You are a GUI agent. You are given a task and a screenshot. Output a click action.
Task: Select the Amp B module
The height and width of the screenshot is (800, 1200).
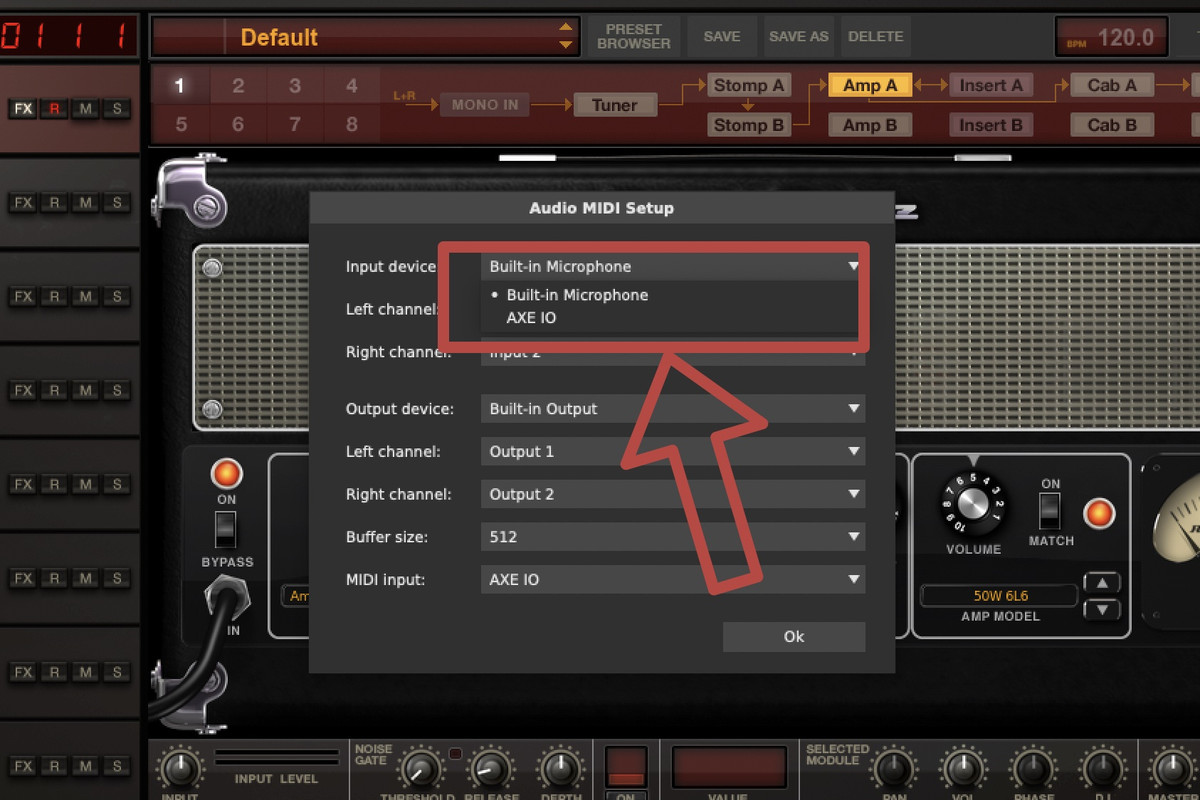[x=869, y=125]
